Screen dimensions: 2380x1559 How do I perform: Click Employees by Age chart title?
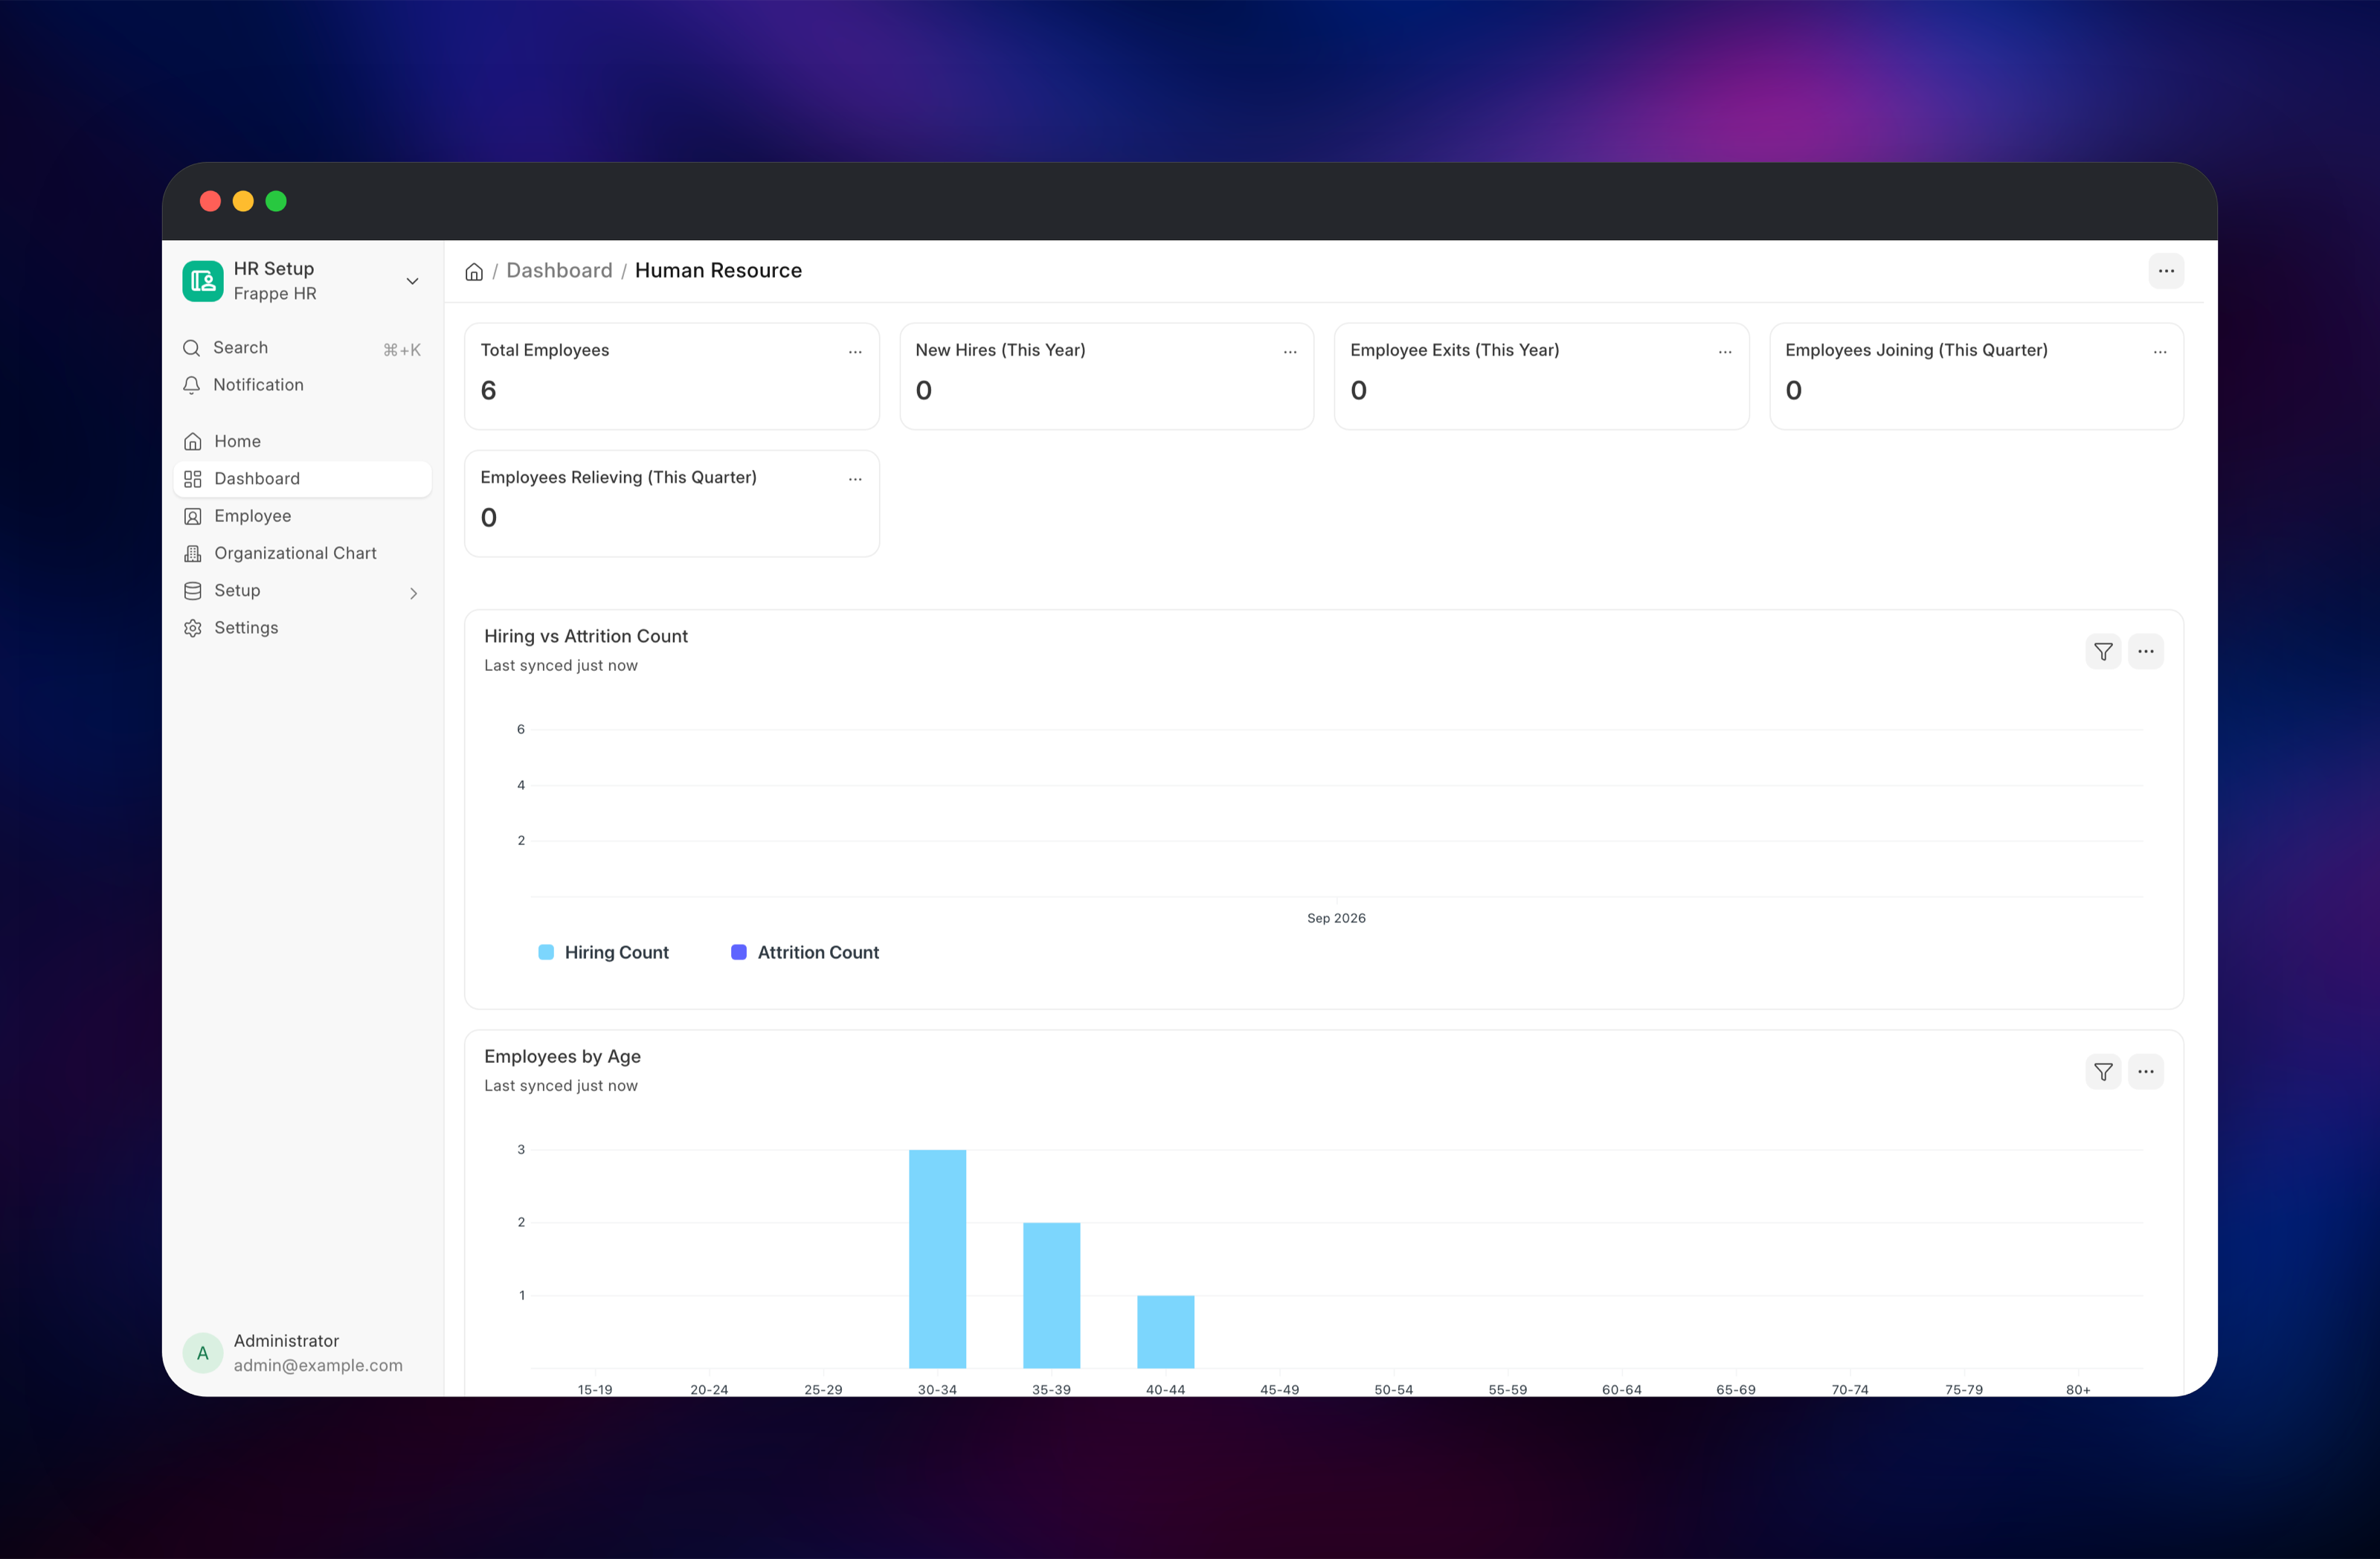click(562, 1056)
